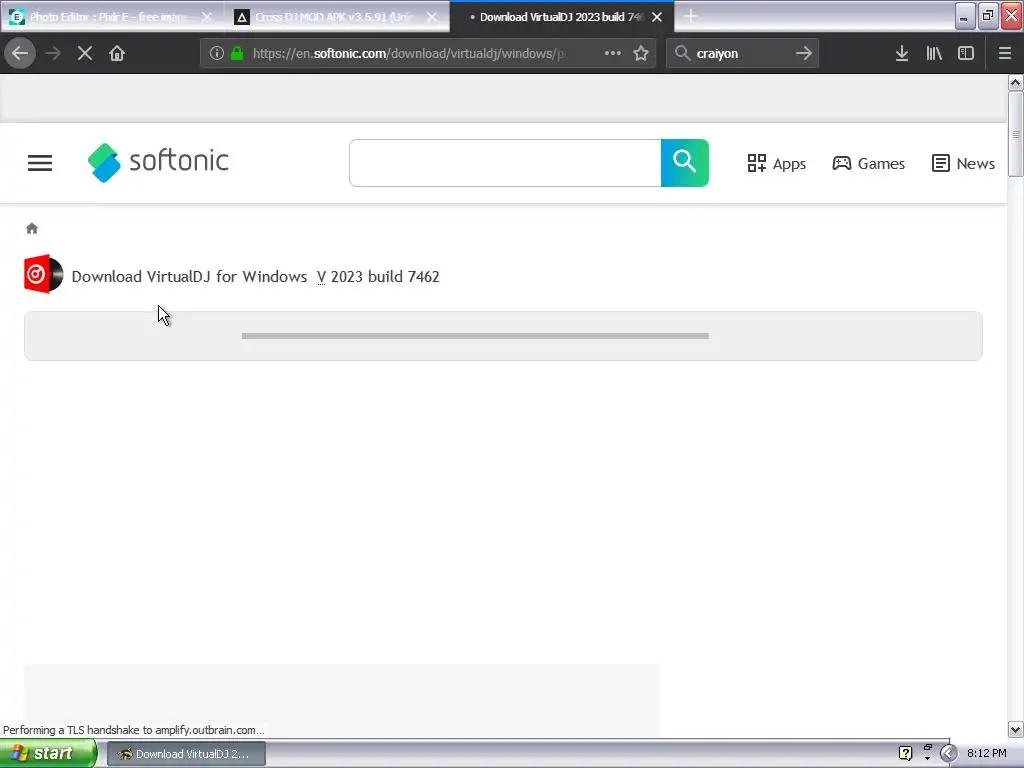The height and width of the screenshot is (768, 1024).
Task: Click the craiyon browser search field
Action: (x=743, y=53)
